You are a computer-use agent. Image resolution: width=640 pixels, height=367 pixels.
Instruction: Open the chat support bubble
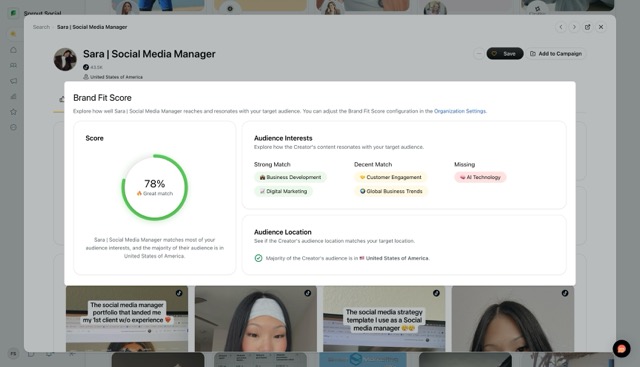point(621,349)
